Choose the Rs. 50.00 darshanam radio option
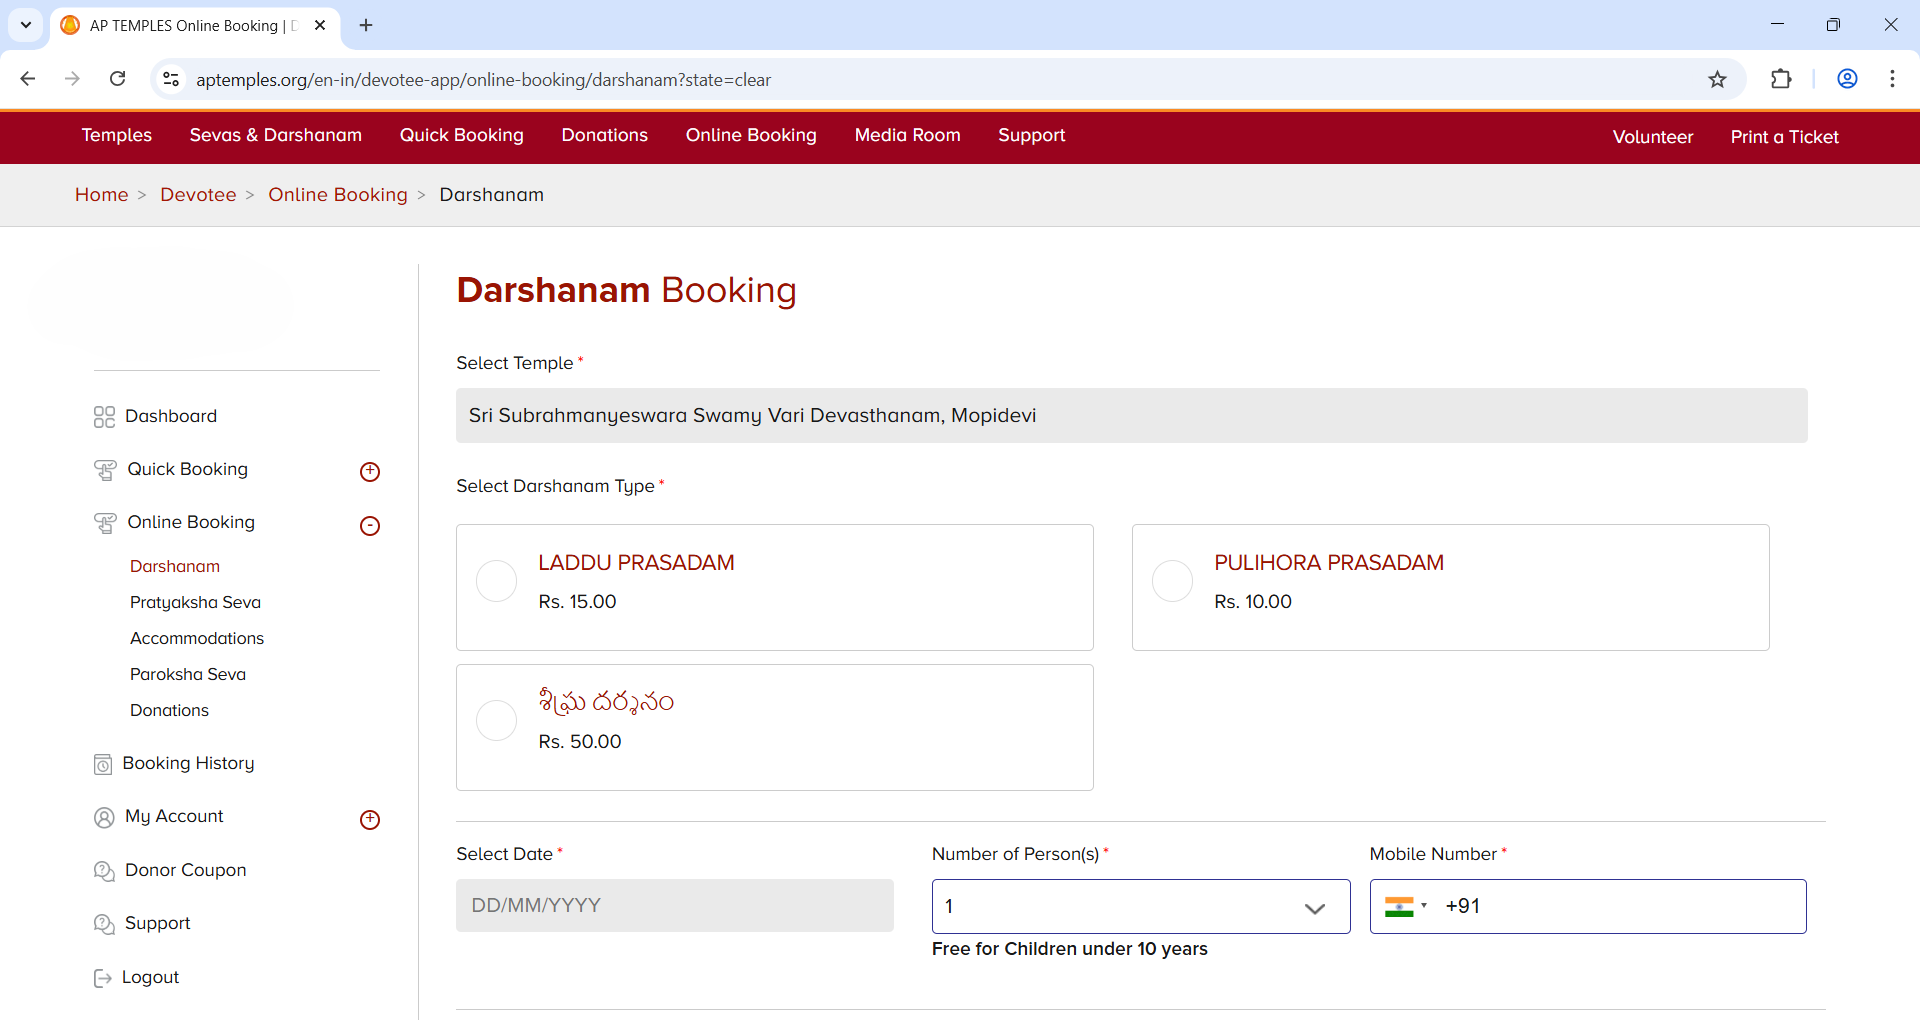 point(496,721)
